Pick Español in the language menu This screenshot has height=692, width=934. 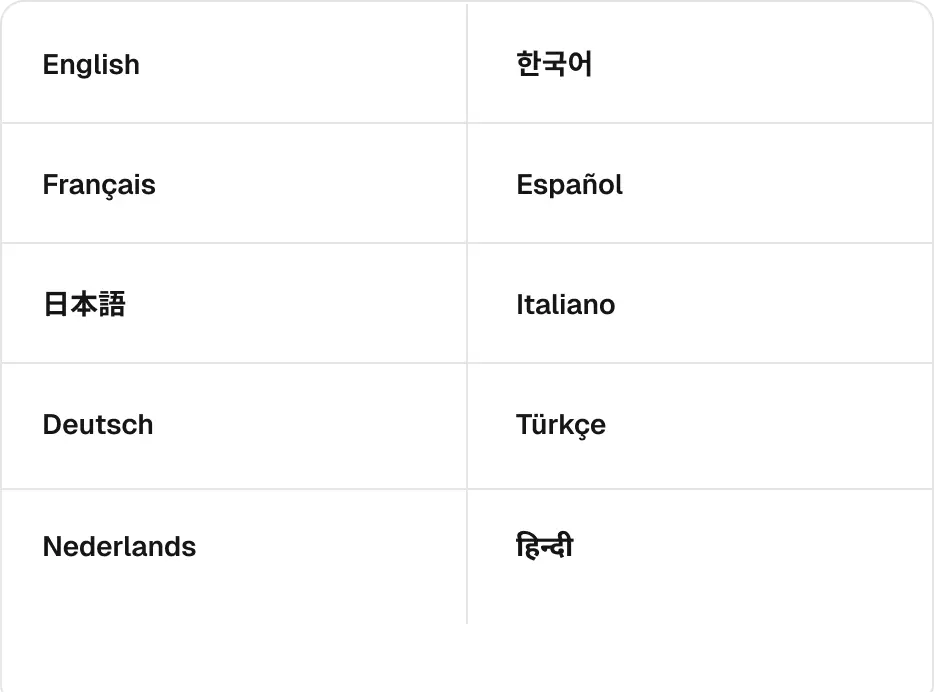pyautogui.click(x=569, y=185)
